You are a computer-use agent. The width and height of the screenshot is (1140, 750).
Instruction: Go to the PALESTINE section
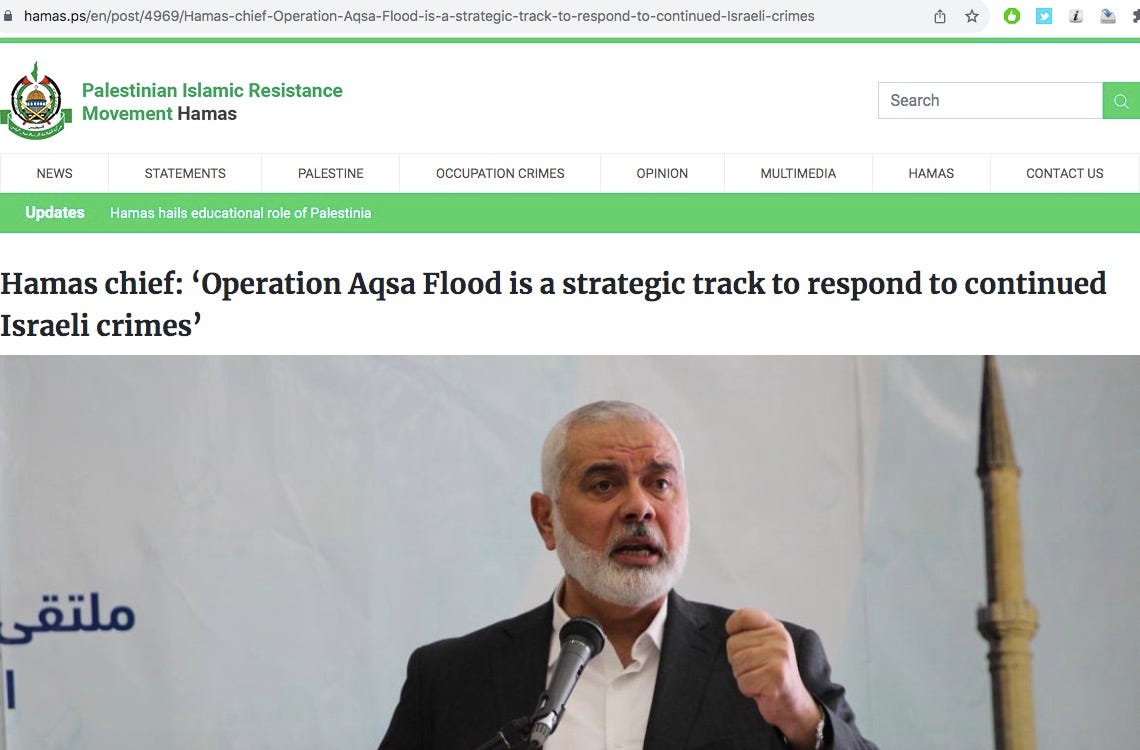coord(331,174)
